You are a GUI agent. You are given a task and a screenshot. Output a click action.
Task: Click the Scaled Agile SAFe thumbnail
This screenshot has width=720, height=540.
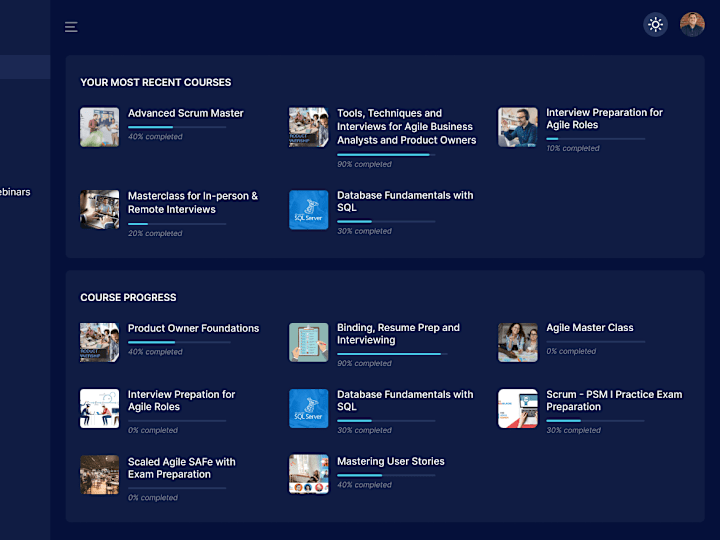(x=100, y=475)
